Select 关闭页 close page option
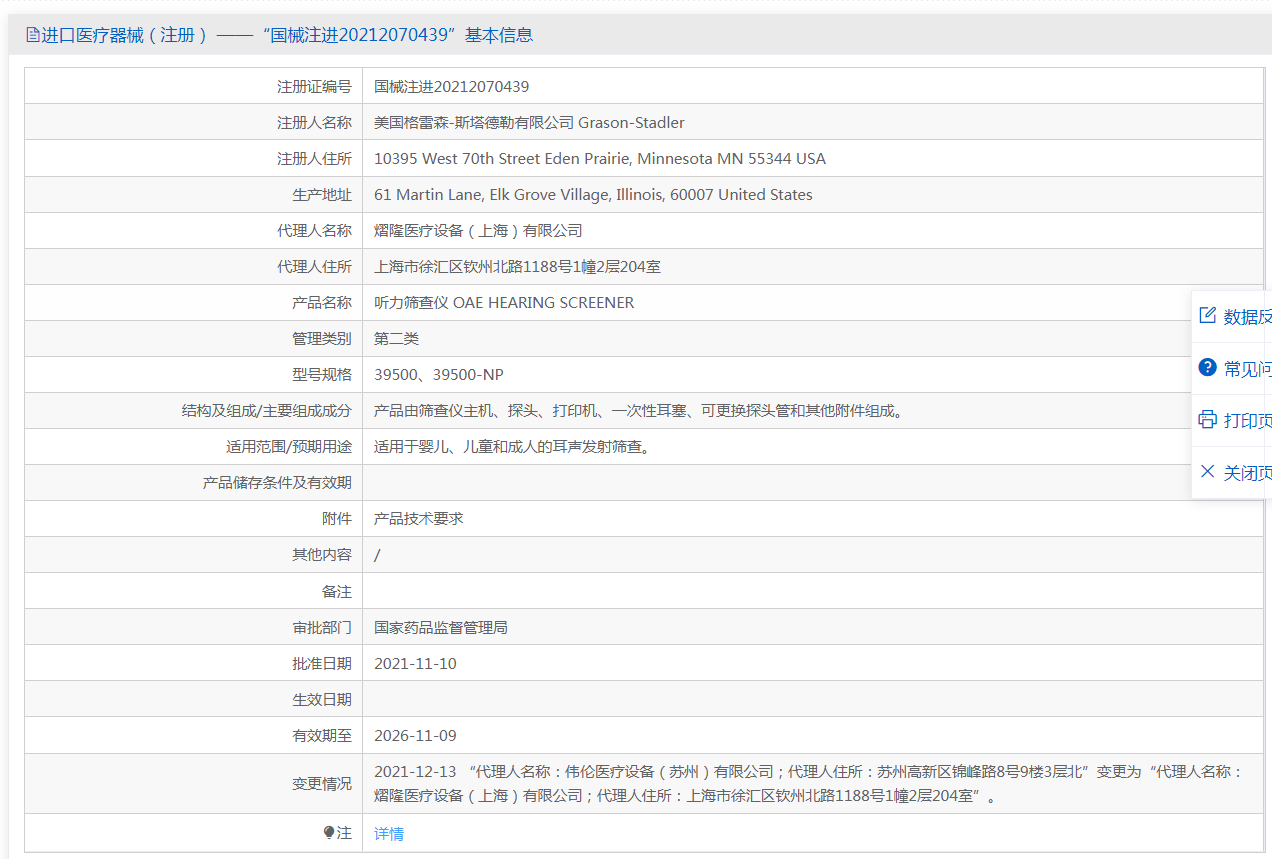This screenshot has height=859, width=1272. pyautogui.click(x=1234, y=473)
